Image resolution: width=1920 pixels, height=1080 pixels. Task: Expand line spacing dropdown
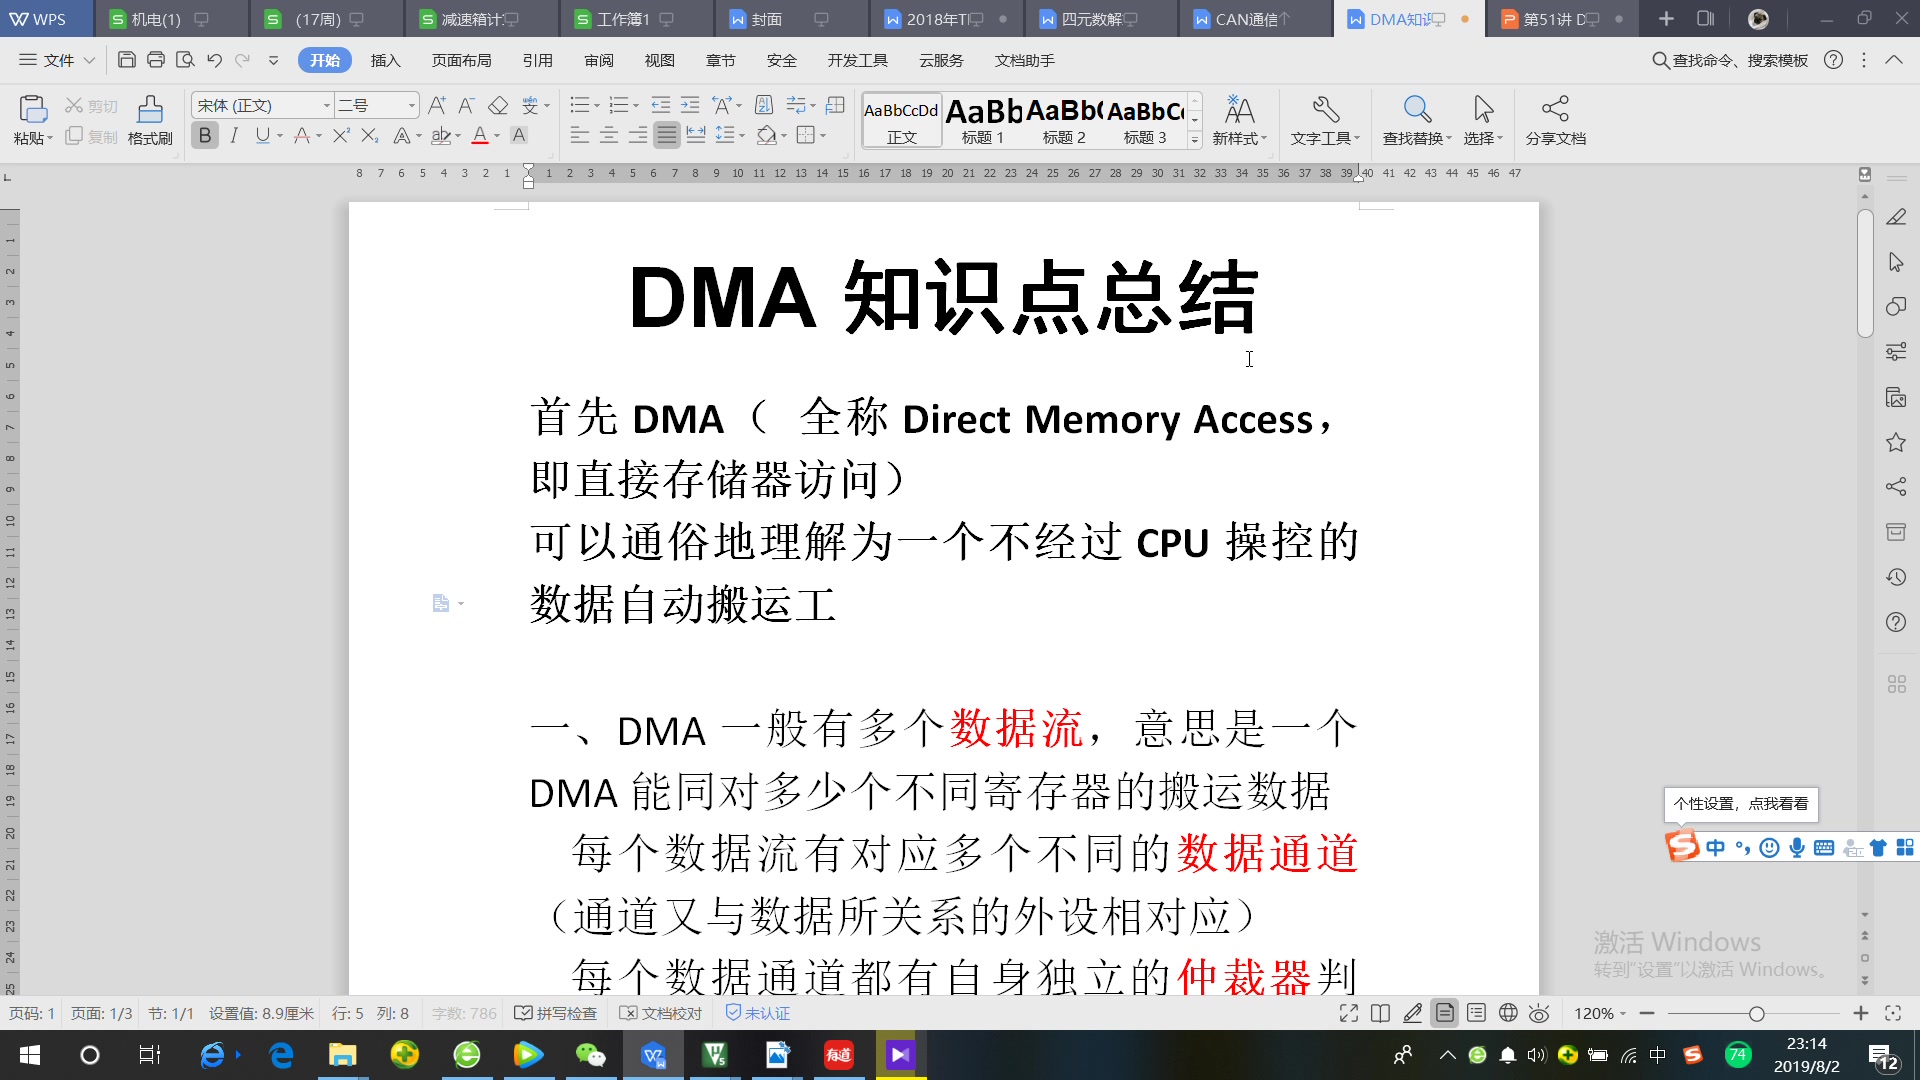point(742,136)
